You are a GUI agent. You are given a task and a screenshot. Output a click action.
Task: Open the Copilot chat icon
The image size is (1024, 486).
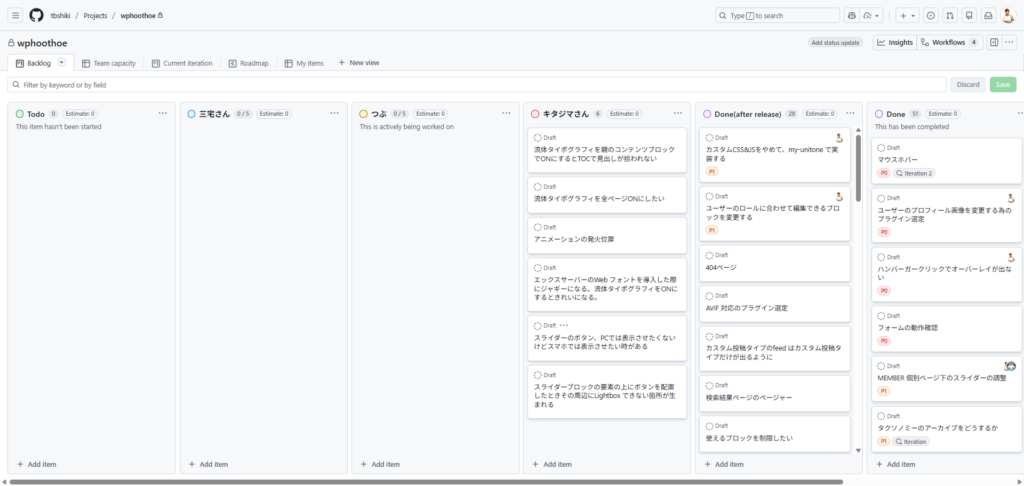coord(852,15)
